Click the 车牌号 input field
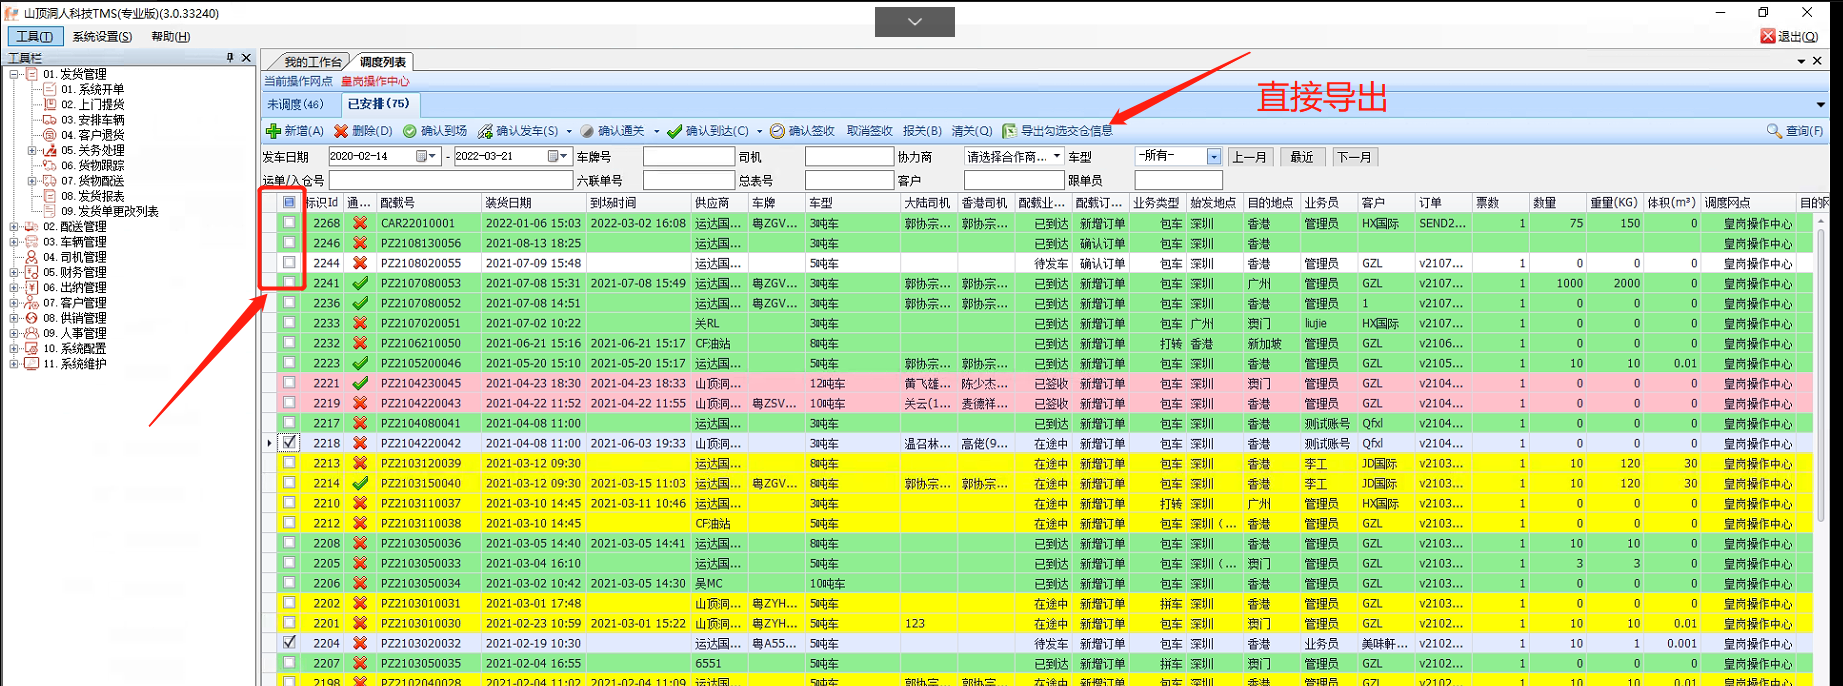The image size is (1843, 686). 688,157
